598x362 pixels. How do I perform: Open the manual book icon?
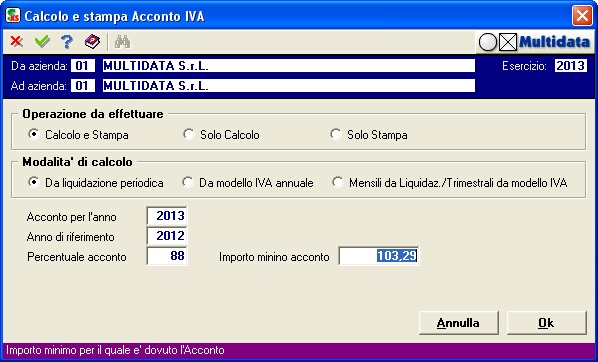(x=92, y=42)
